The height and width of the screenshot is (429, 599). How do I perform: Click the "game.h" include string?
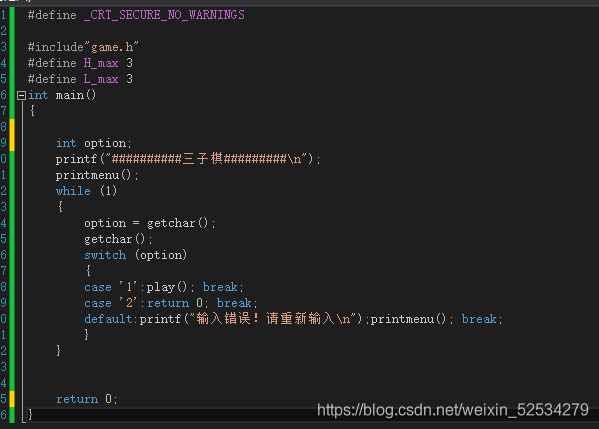point(111,47)
